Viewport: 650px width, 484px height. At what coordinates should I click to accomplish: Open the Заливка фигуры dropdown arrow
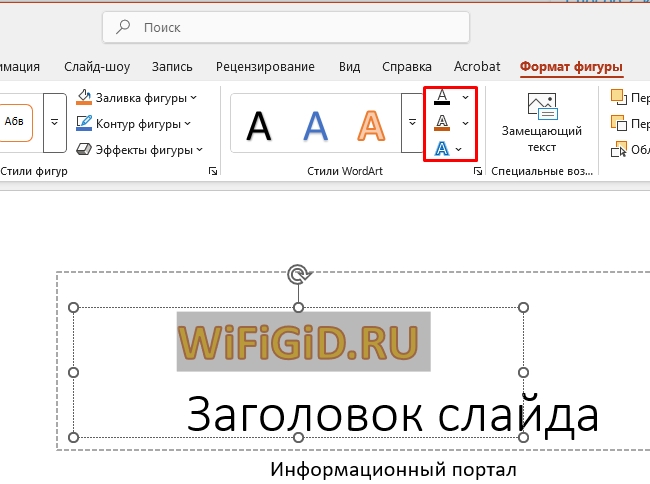tap(194, 98)
